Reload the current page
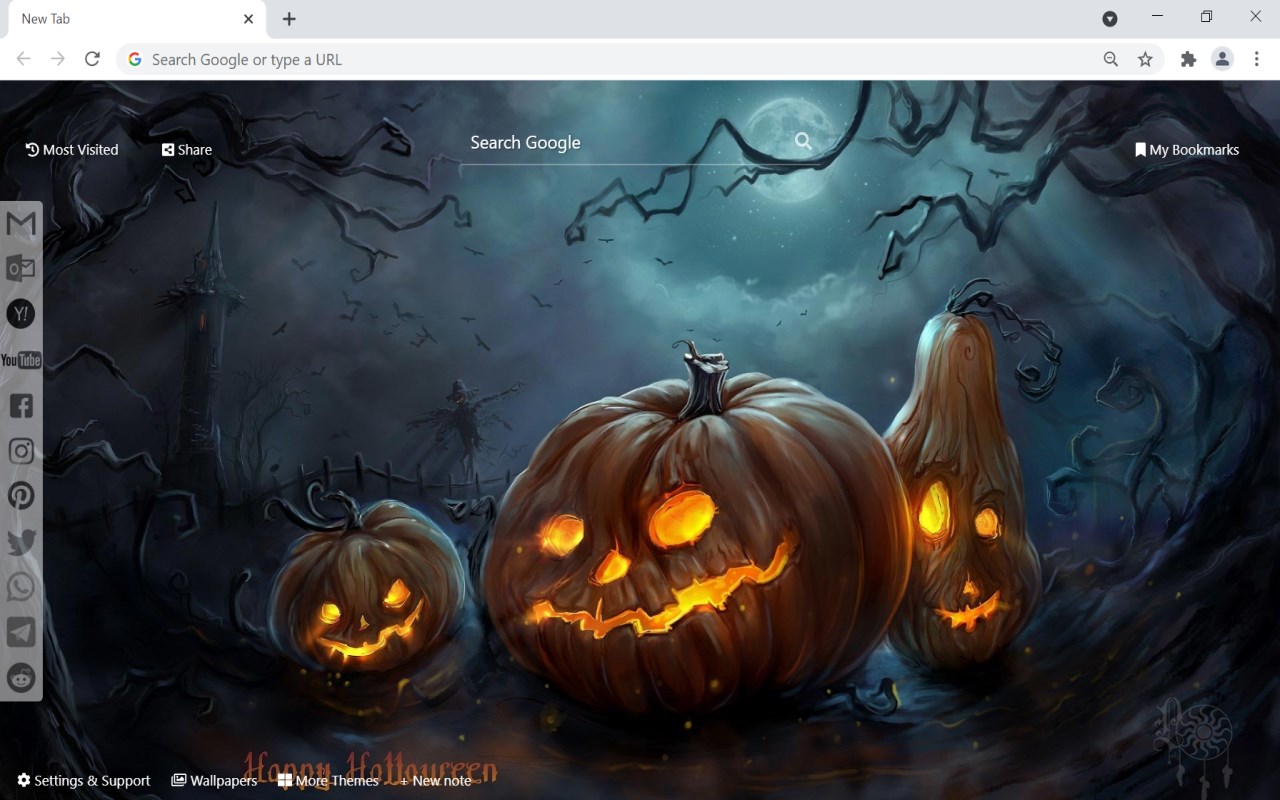This screenshot has height=800, width=1280. tap(92, 59)
